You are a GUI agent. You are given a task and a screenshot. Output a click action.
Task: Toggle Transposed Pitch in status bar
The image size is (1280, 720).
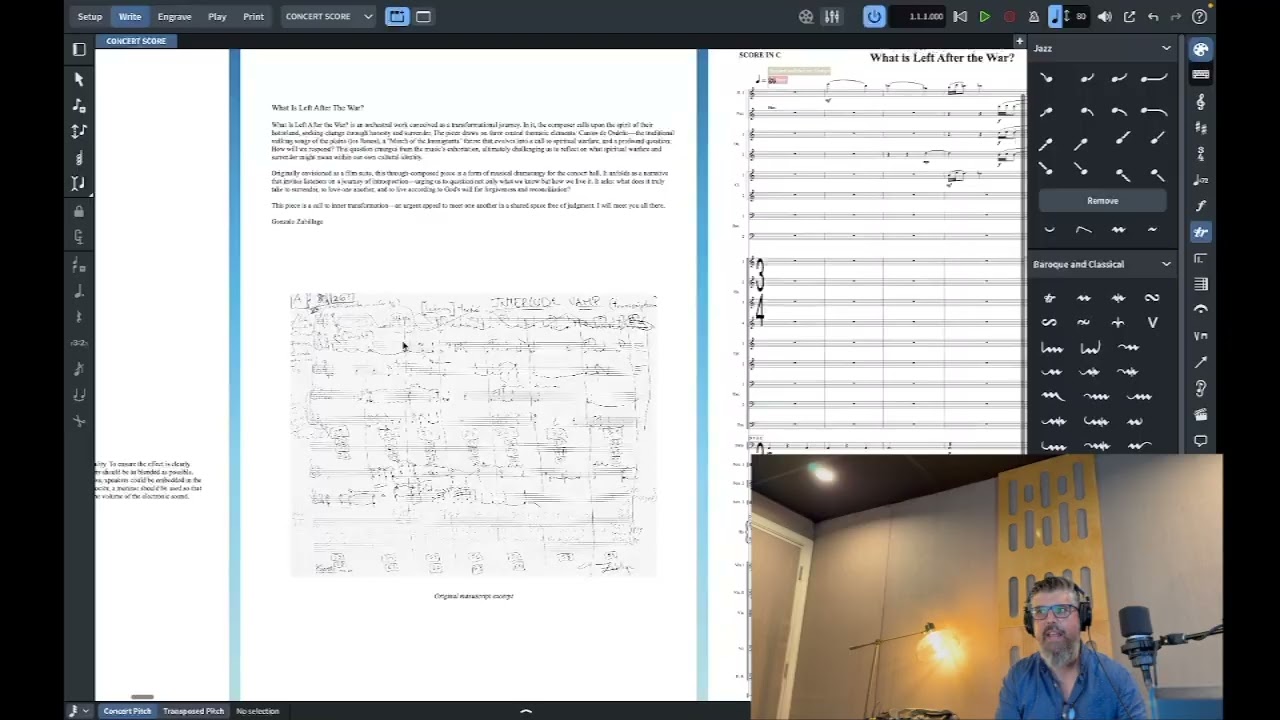point(194,711)
